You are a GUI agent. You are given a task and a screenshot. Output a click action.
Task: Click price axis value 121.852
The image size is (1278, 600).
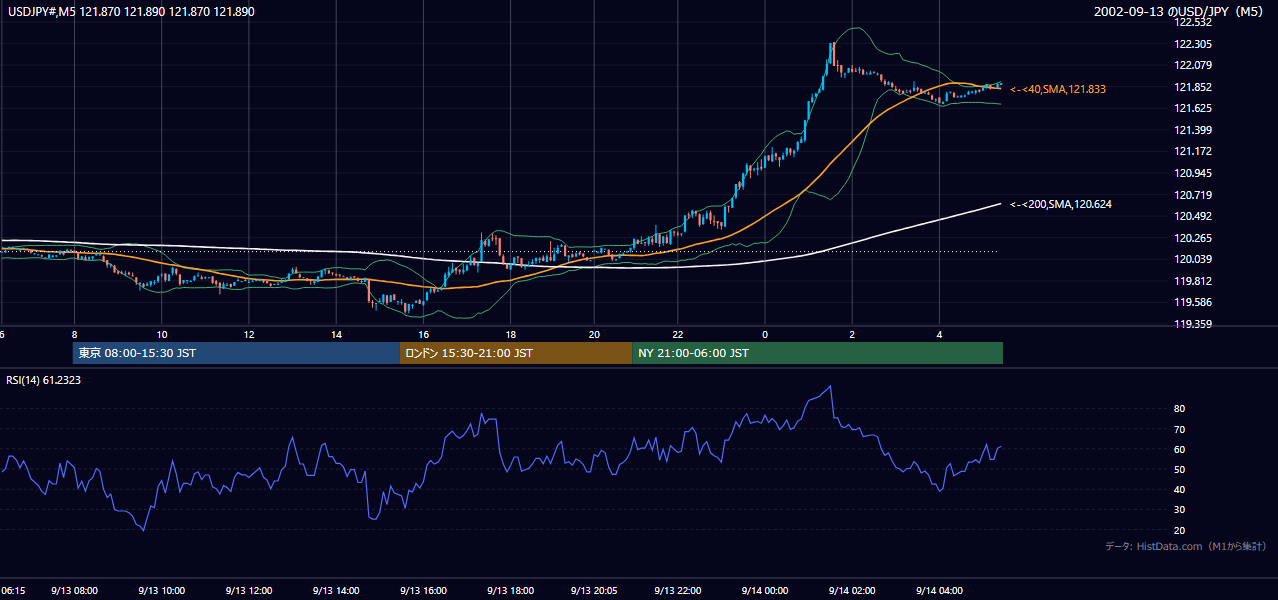coord(1194,87)
